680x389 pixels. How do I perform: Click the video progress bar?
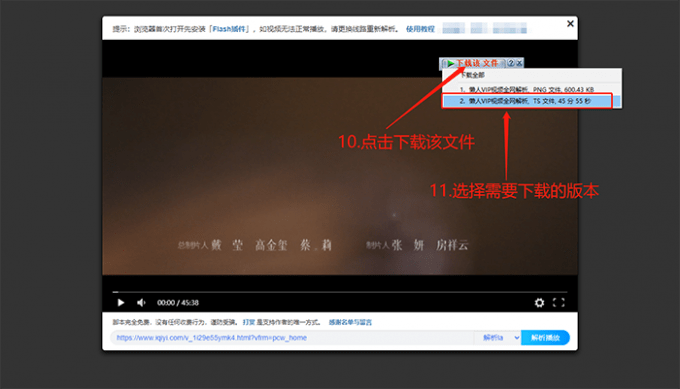click(340, 292)
